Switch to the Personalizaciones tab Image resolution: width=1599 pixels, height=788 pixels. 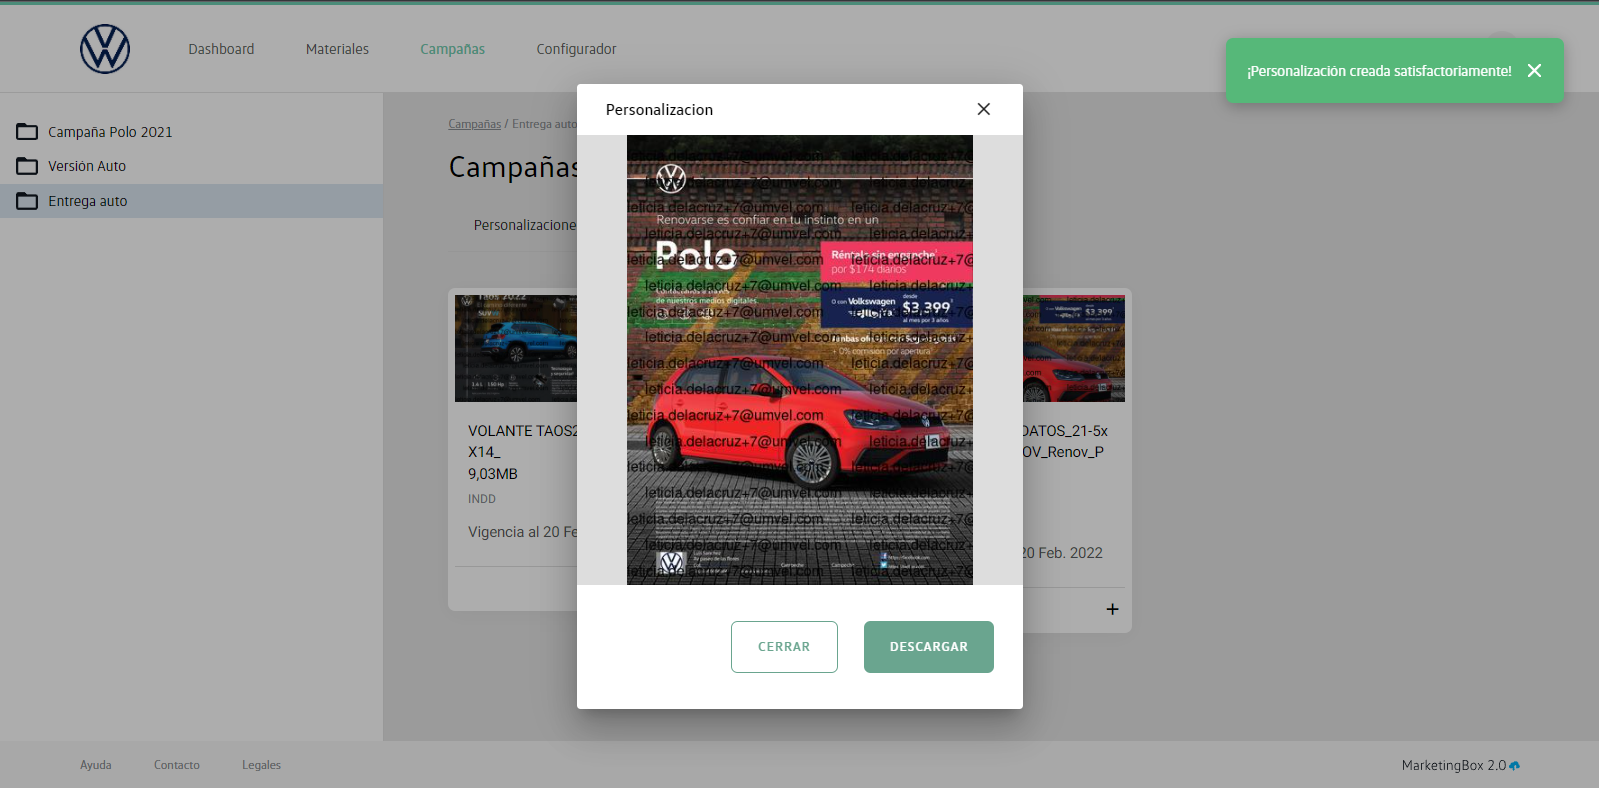tap(525, 225)
